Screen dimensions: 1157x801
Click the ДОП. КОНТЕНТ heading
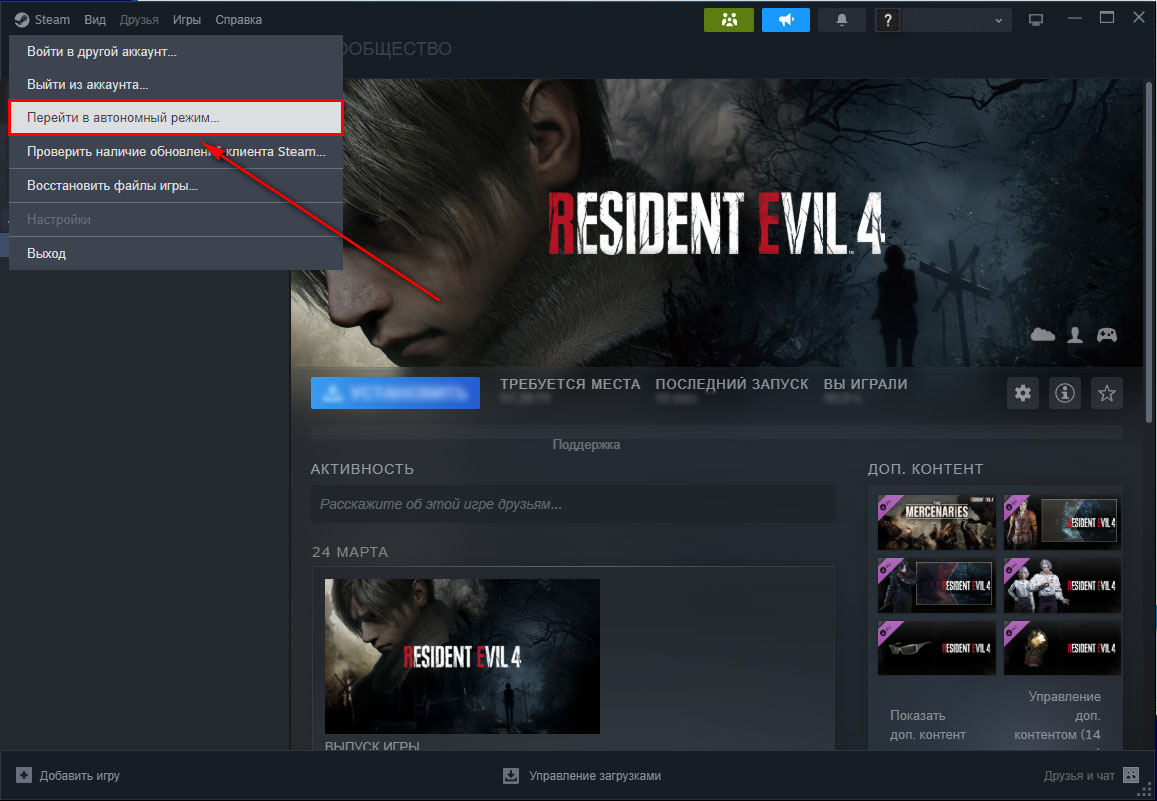click(x=925, y=469)
